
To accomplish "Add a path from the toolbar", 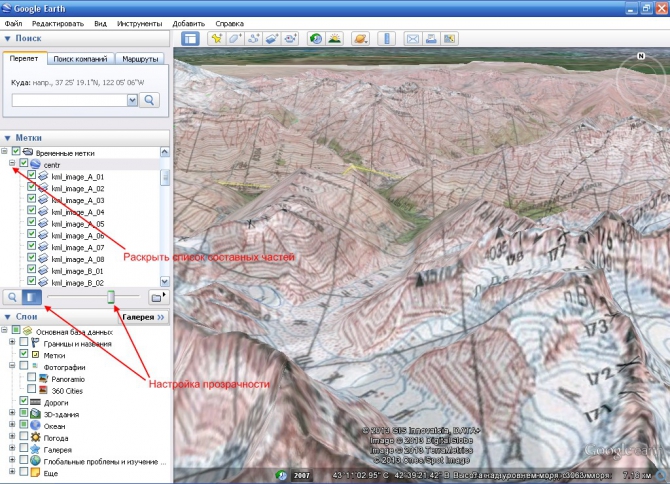I will [253, 39].
